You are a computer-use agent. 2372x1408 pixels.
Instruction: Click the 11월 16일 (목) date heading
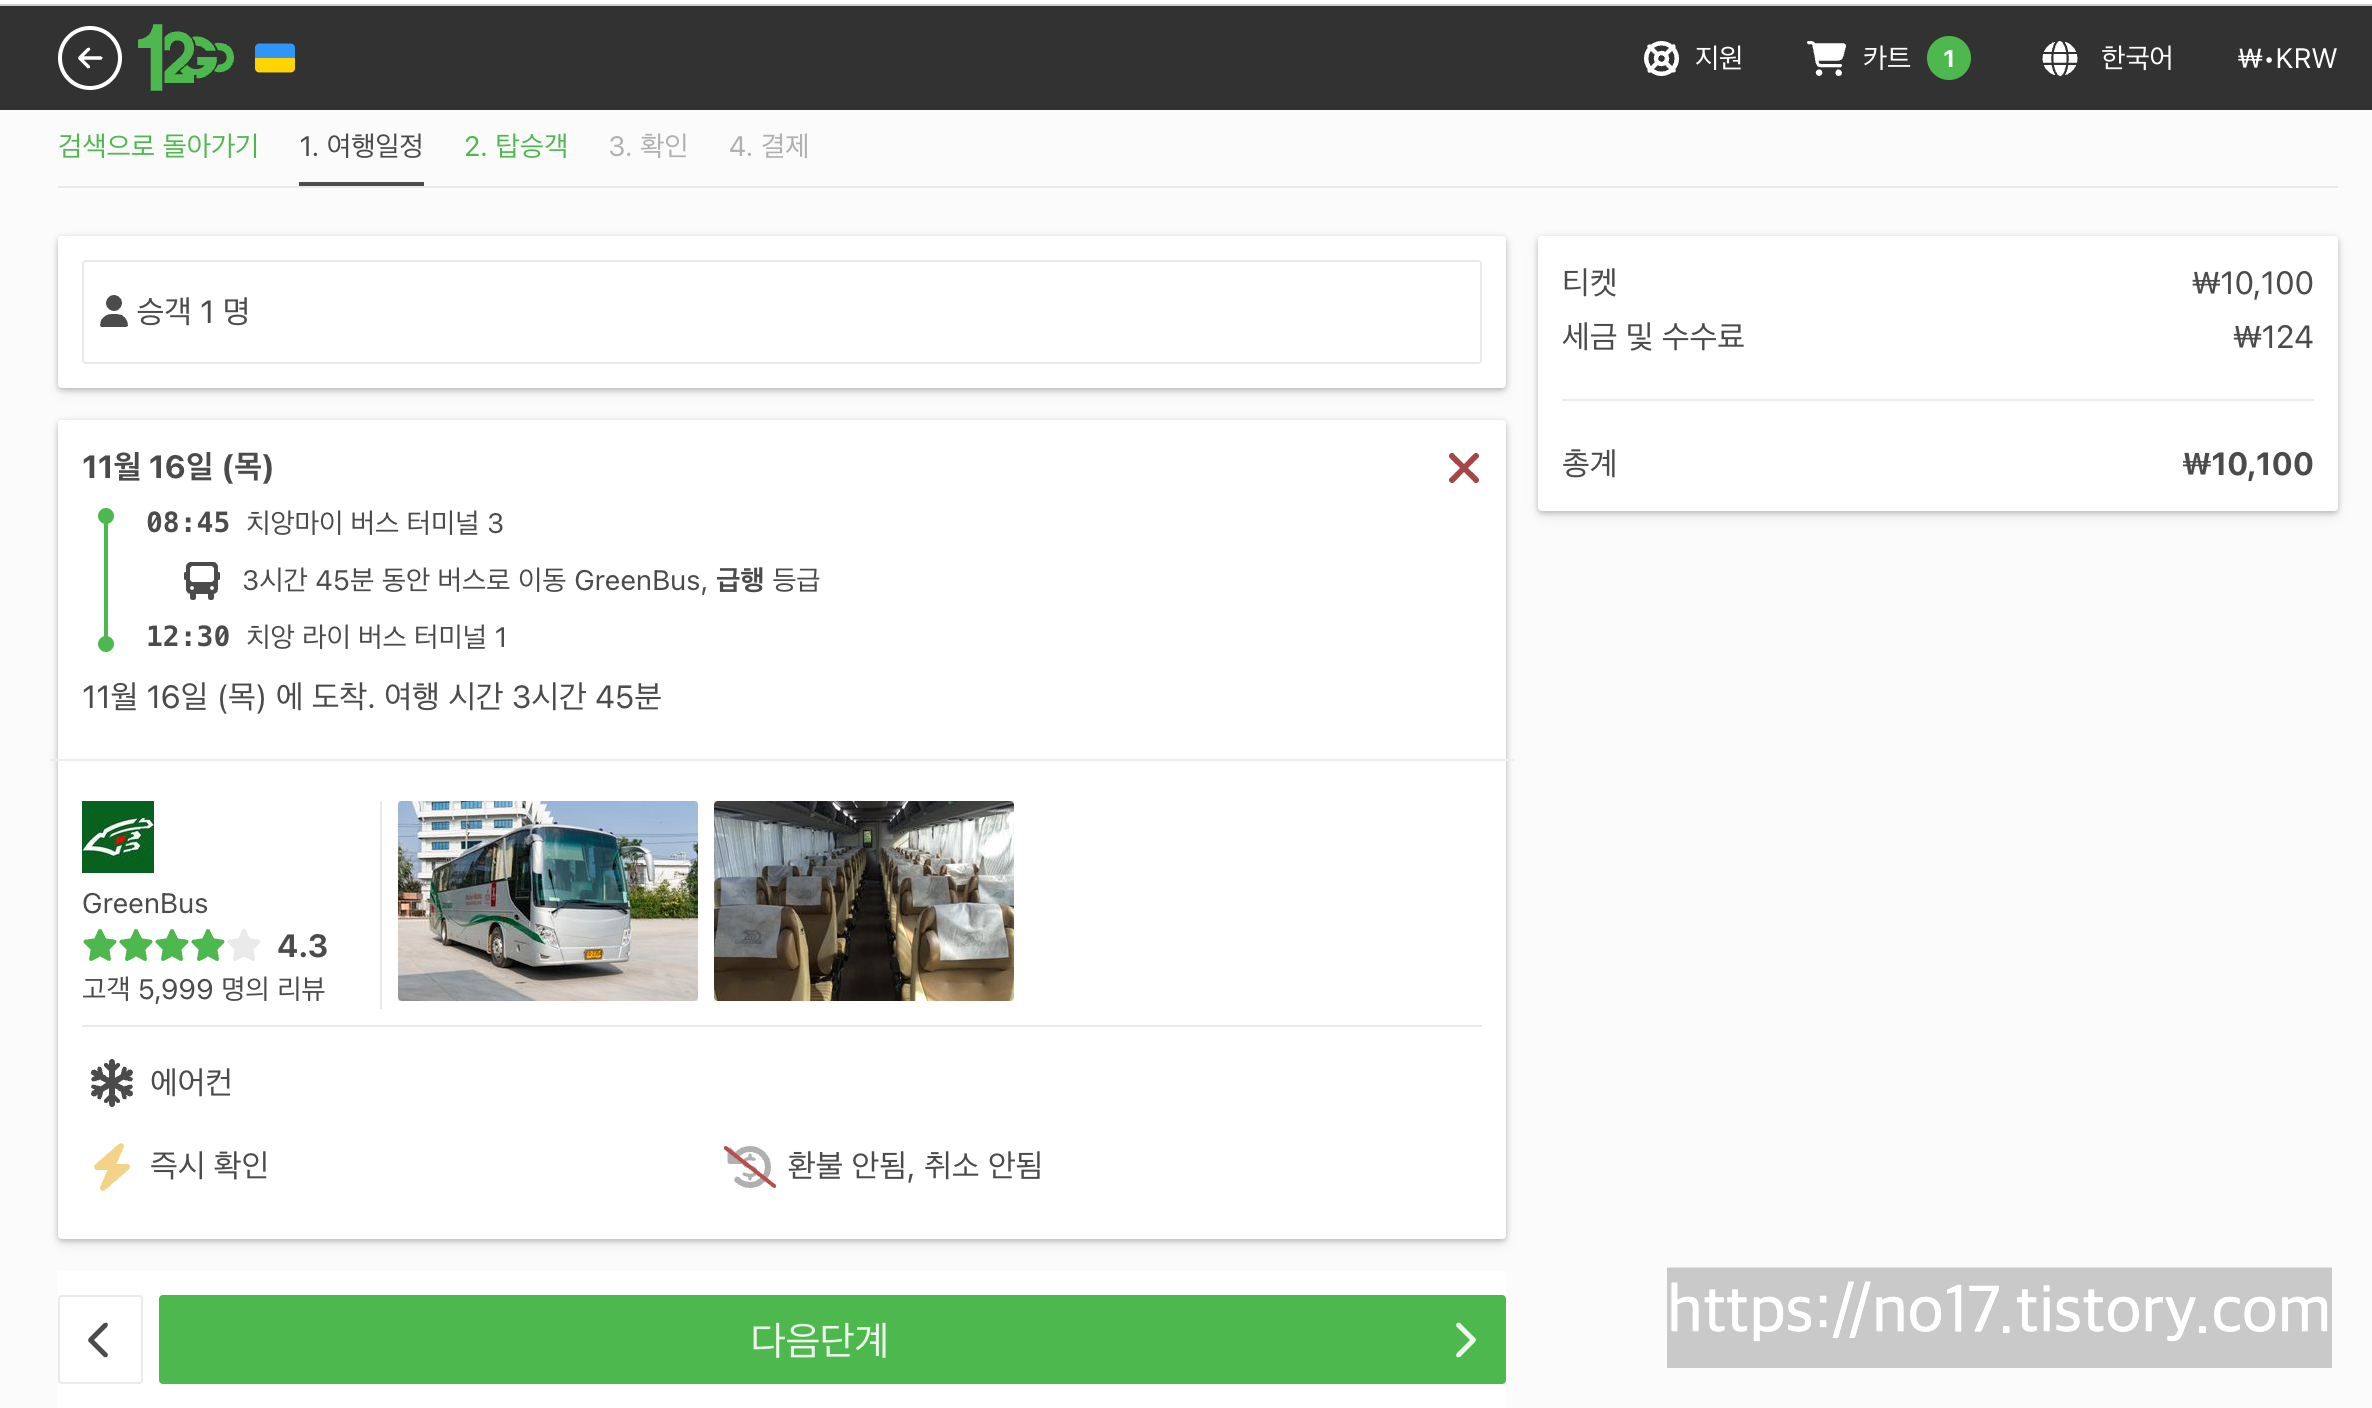coord(178,467)
